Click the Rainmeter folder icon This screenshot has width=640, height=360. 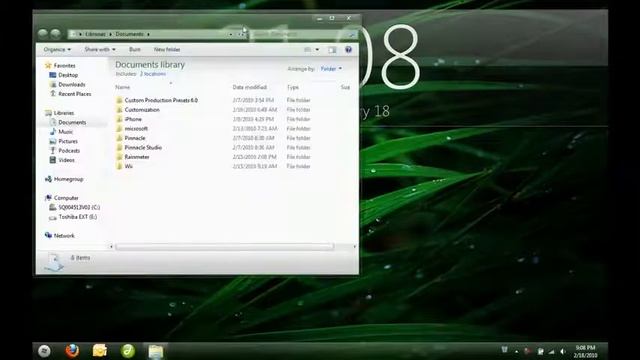pos(119,157)
